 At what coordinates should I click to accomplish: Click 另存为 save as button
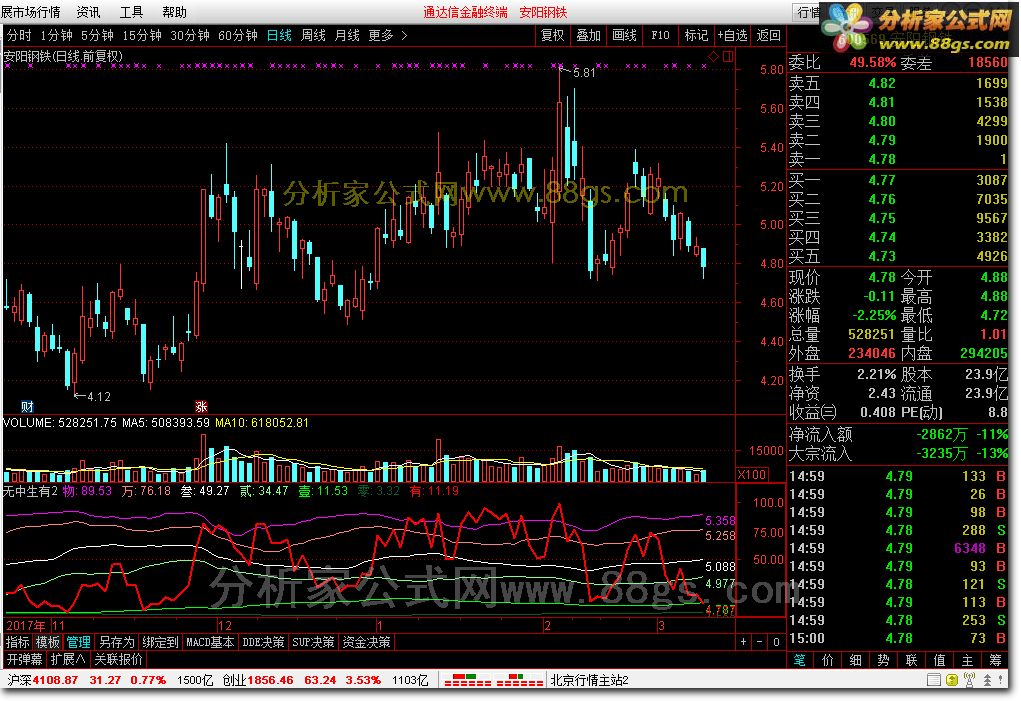tap(117, 642)
